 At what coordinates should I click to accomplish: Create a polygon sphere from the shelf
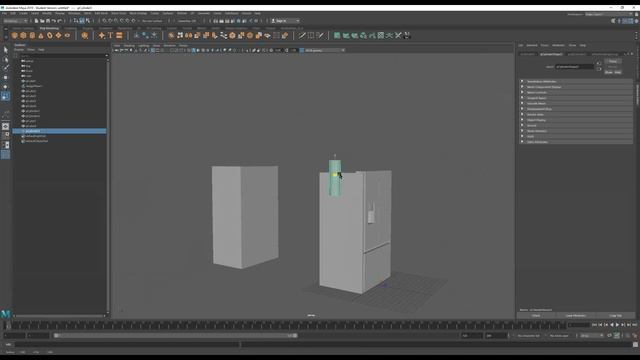(x=15, y=36)
